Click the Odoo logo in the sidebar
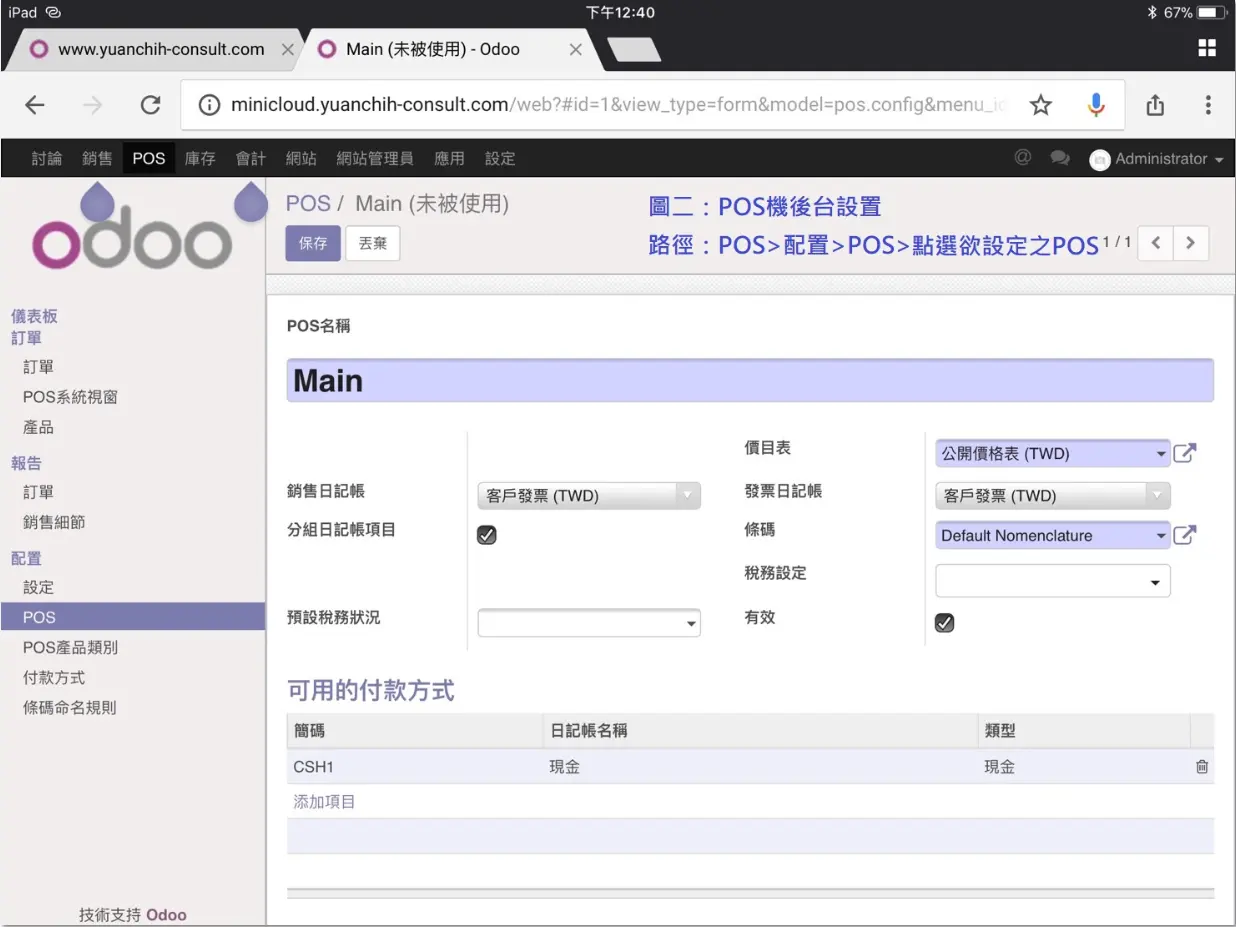The image size is (1236, 927). click(x=132, y=240)
